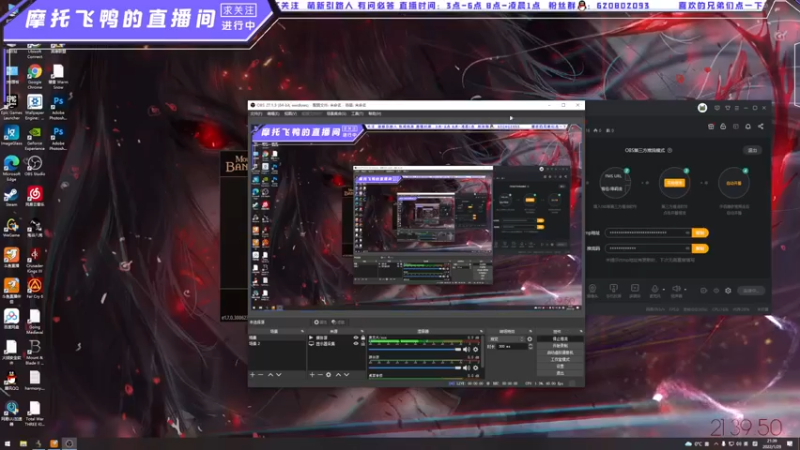
Task: Click 开始录制 button in OBS controls
Action: click(x=560, y=345)
